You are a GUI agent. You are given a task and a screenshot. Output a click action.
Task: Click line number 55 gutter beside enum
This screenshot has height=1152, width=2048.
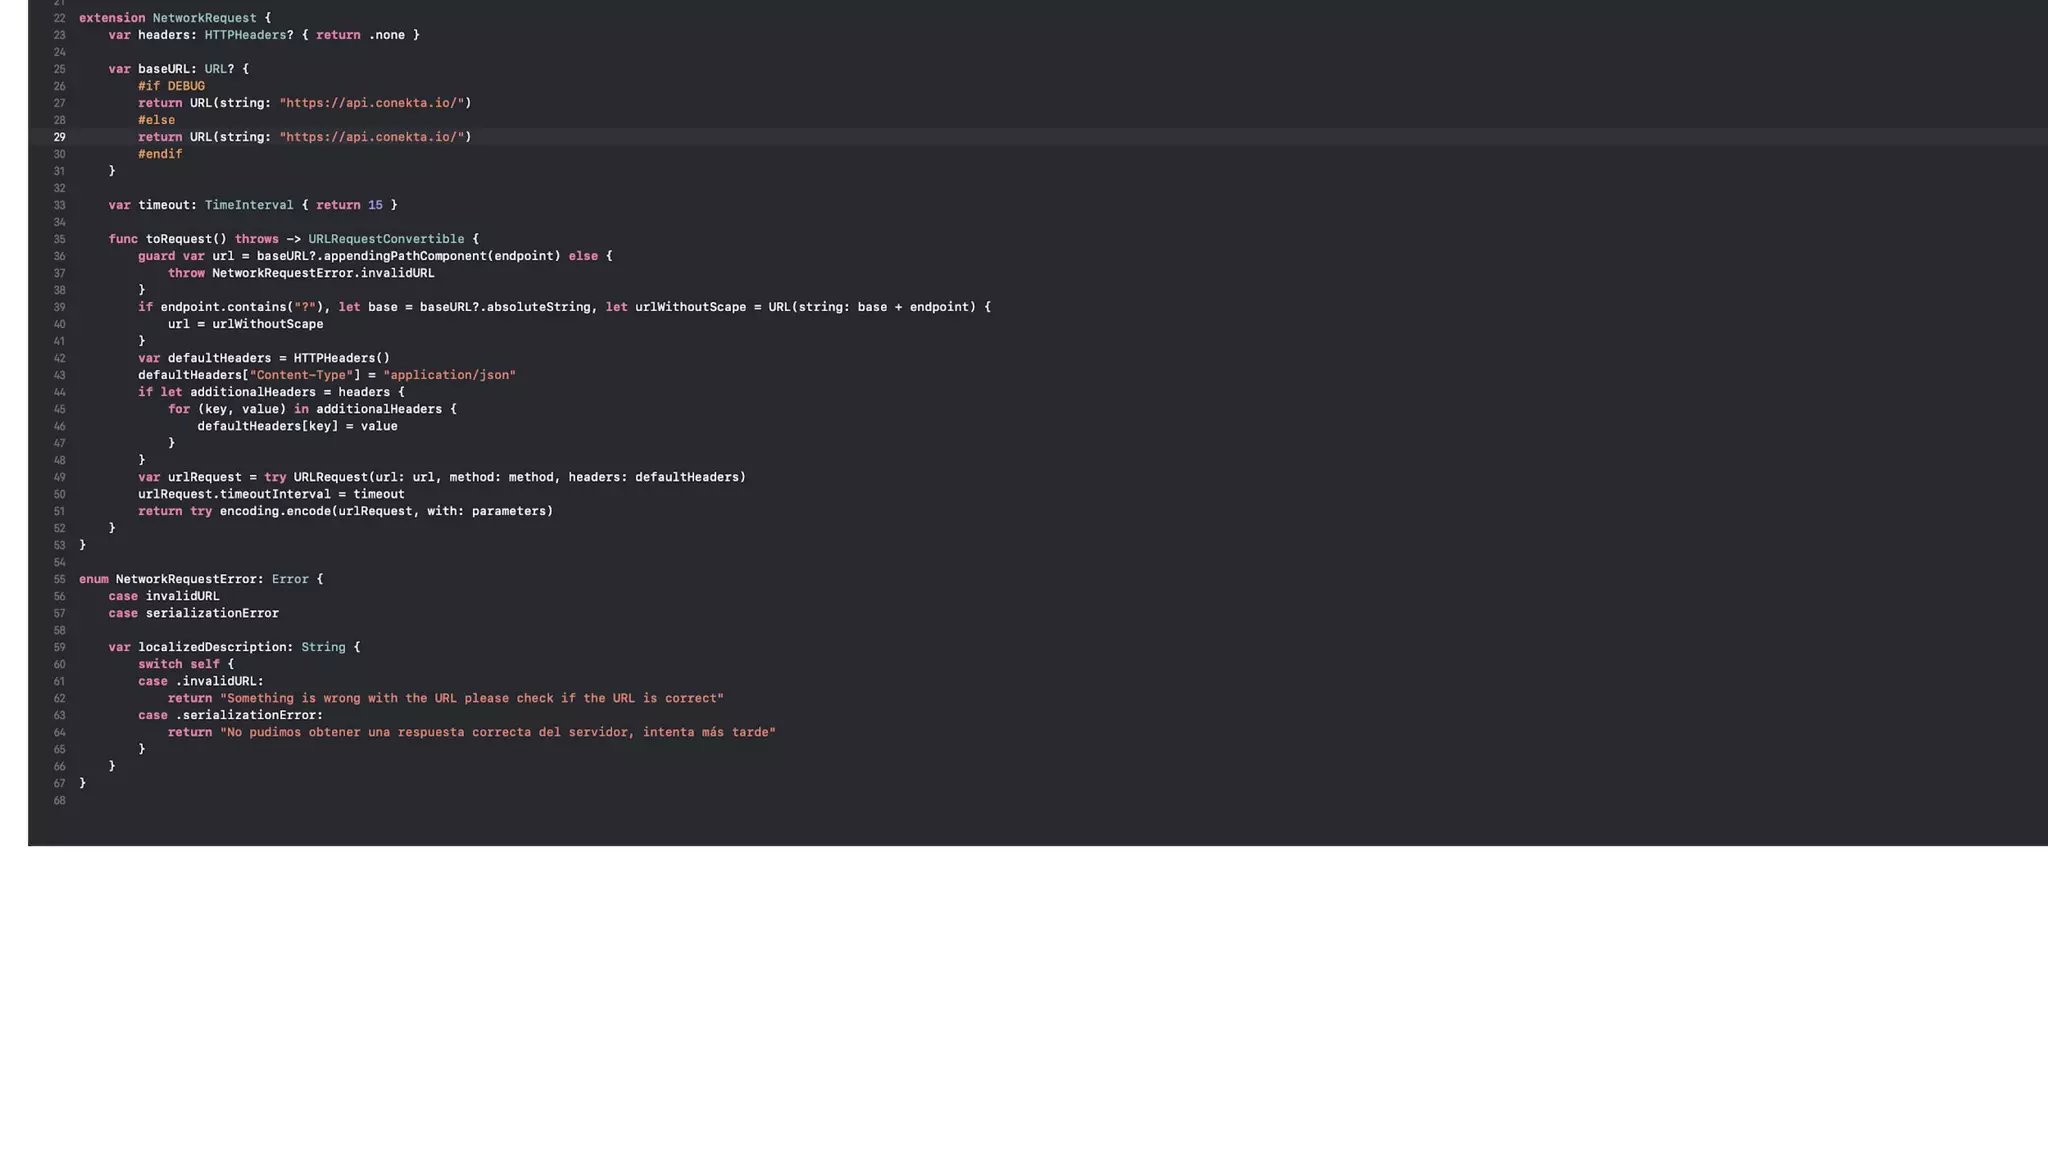point(59,579)
